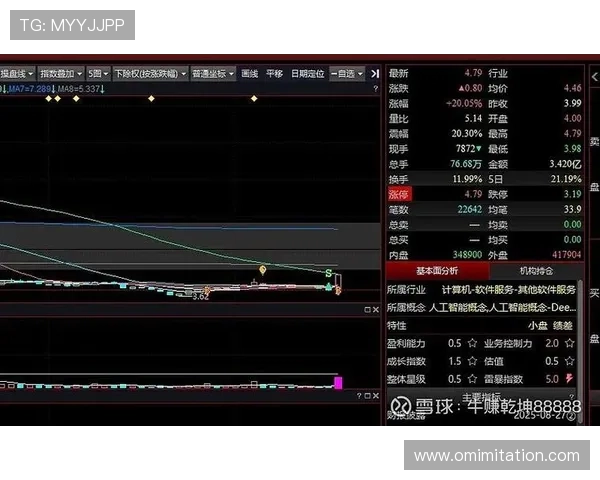
Task: Close the middle indicator sub-panel
Action: pyautogui.click(x=375, y=311)
